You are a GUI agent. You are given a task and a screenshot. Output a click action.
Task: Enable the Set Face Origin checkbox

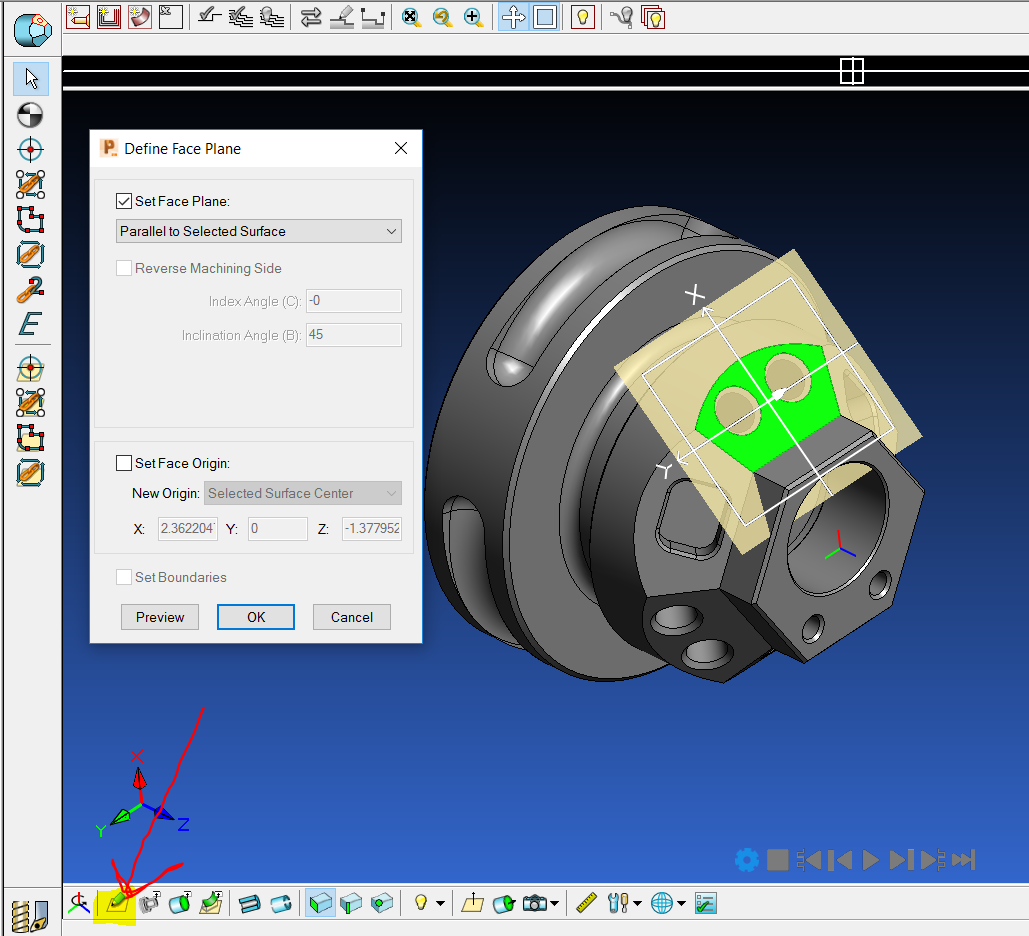pyautogui.click(x=124, y=462)
